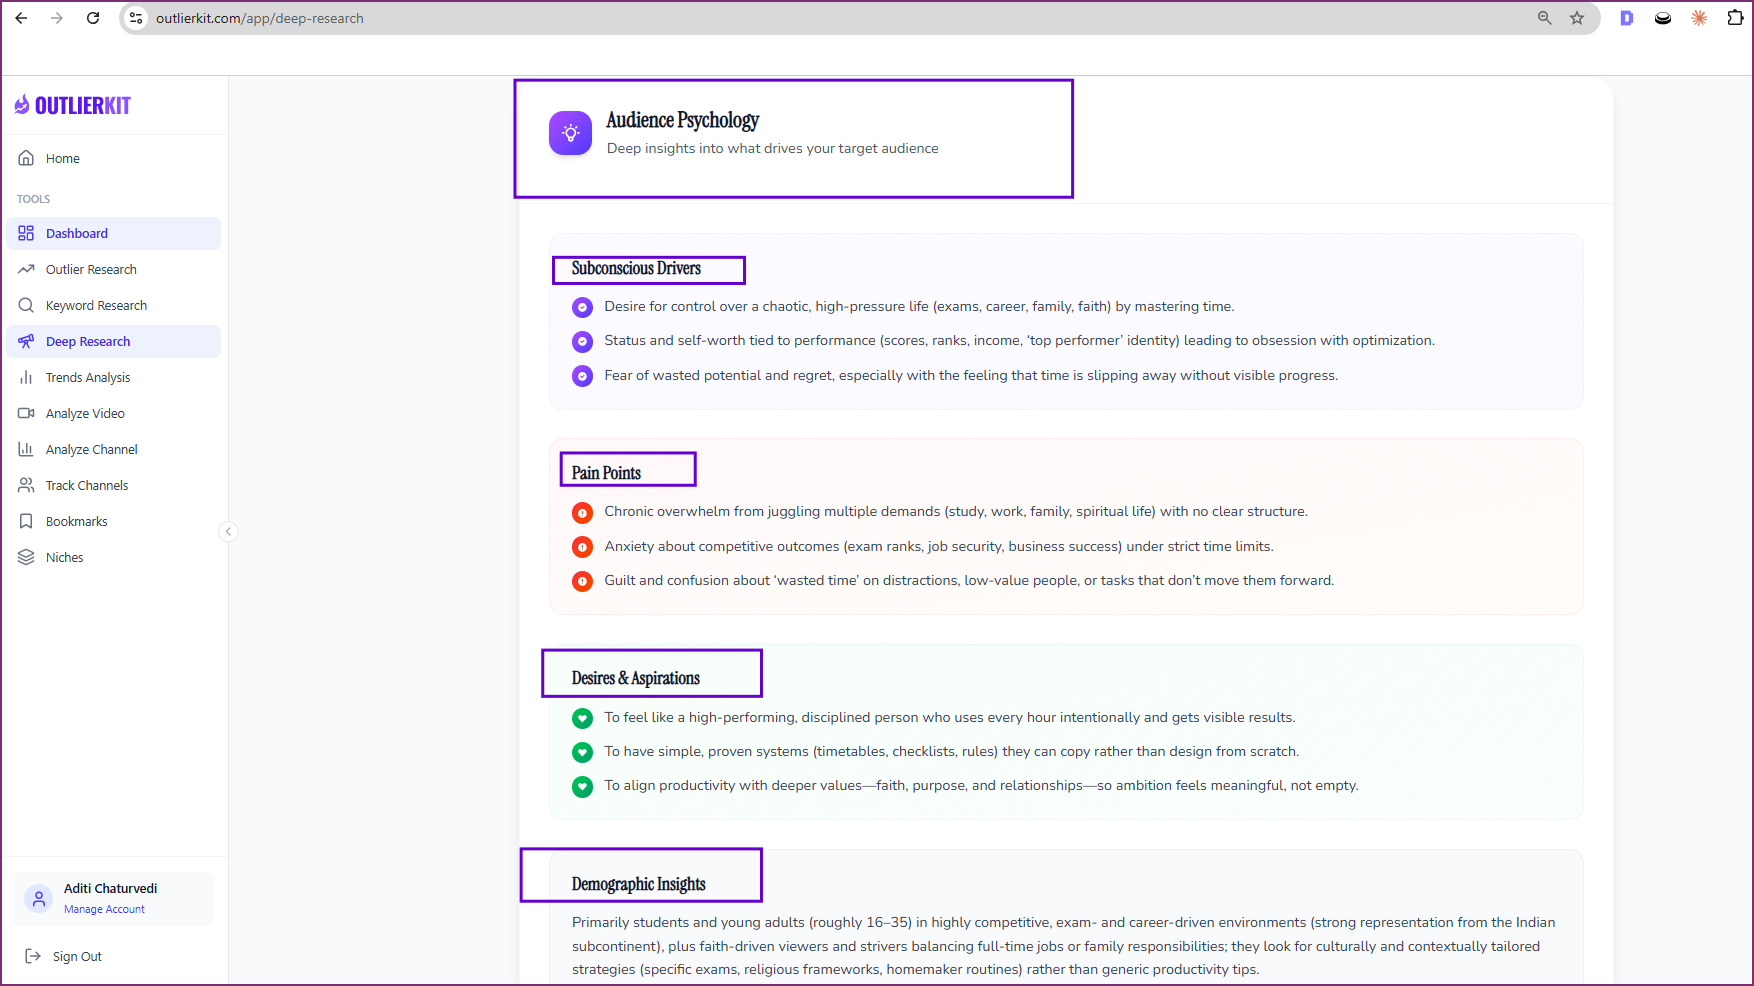Click the Audience Psychology lightbulb icon
Screen dimensions: 1754x986
(570, 133)
